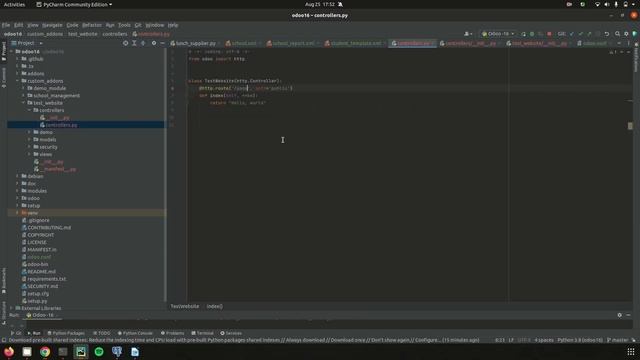Hide the Project tool window
The height and width of the screenshot is (360, 640).
[x=162, y=43]
